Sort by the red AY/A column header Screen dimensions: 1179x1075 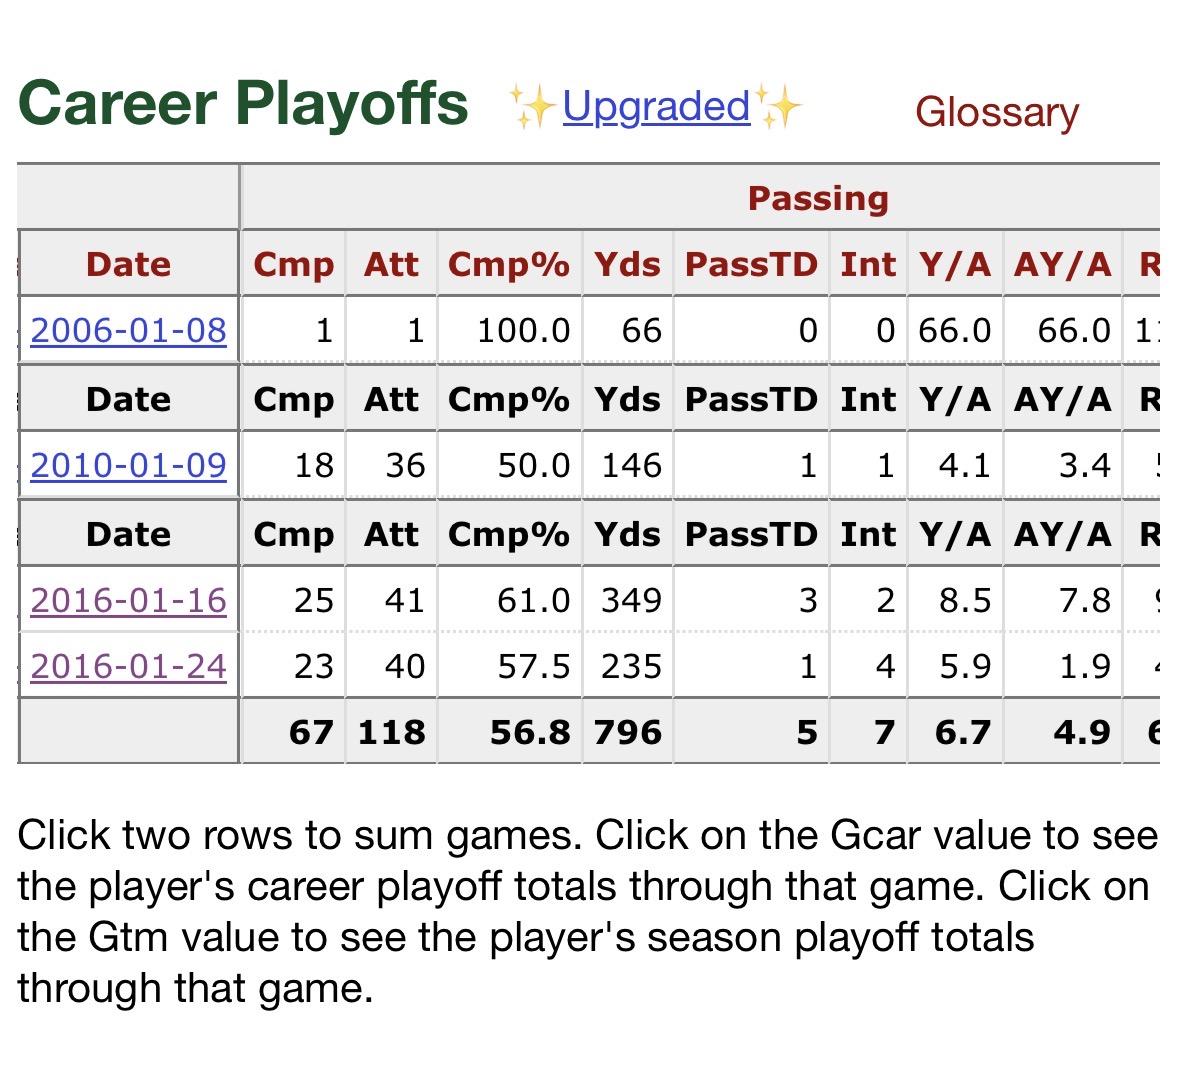1062,264
